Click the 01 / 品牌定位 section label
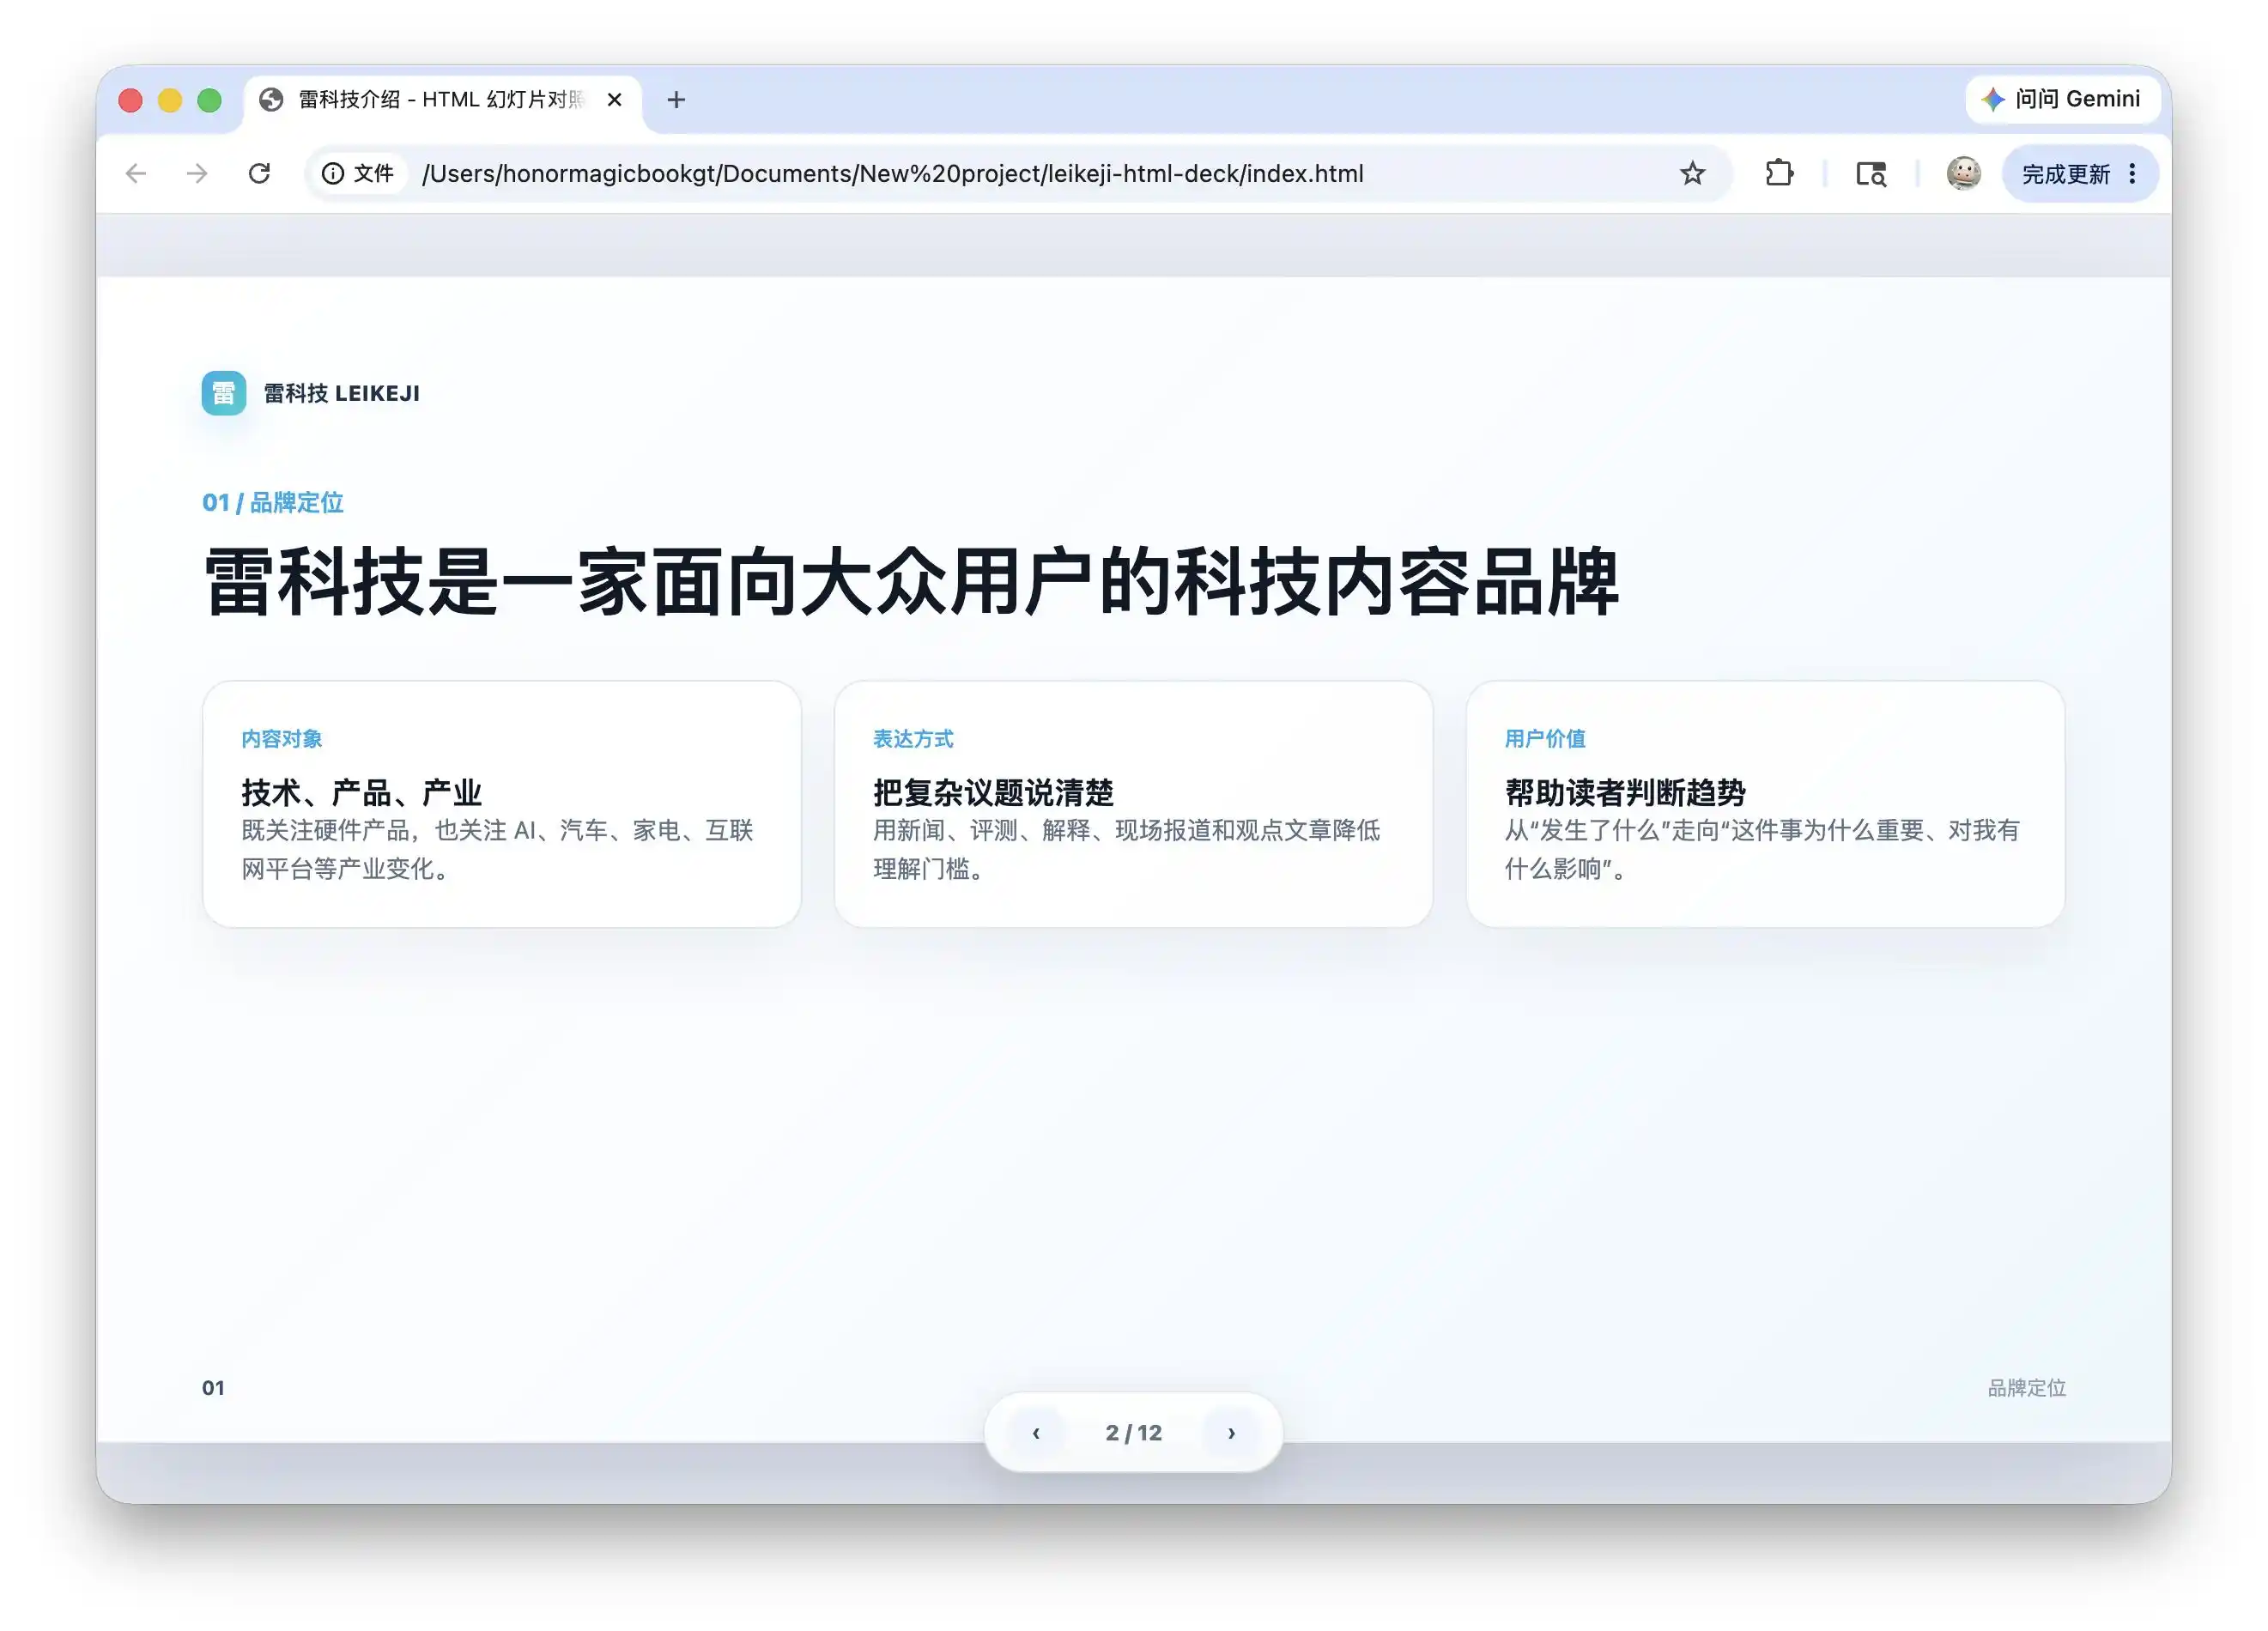The width and height of the screenshot is (2268, 1631). [x=273, y=502]
